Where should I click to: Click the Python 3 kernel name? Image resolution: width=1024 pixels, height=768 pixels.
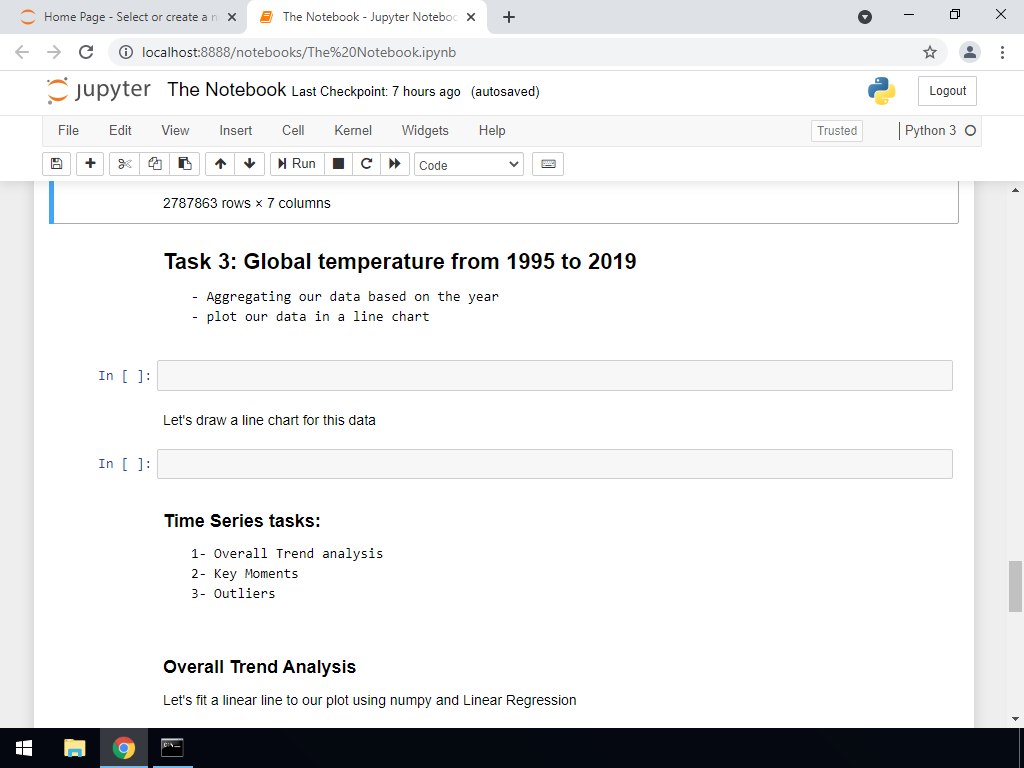point(930,131)
